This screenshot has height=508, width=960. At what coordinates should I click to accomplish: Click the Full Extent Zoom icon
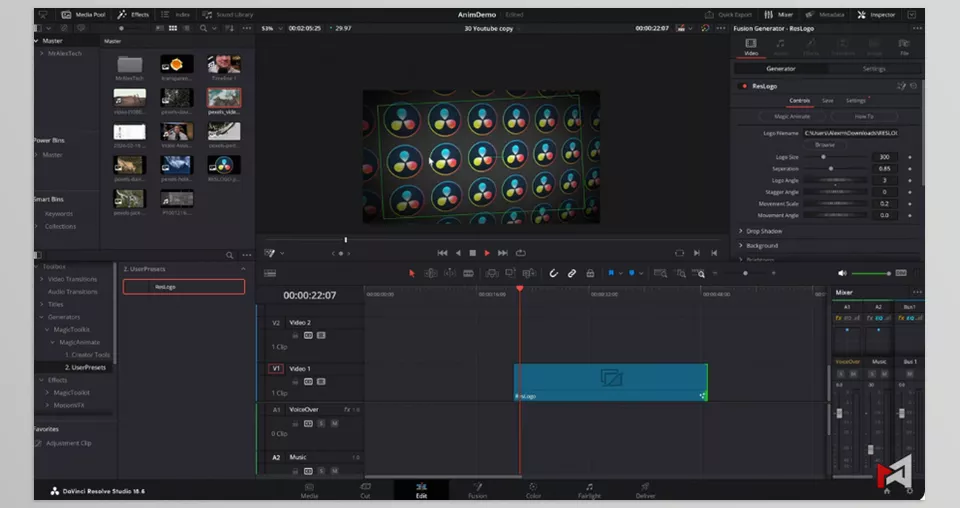tap(660, 274)
